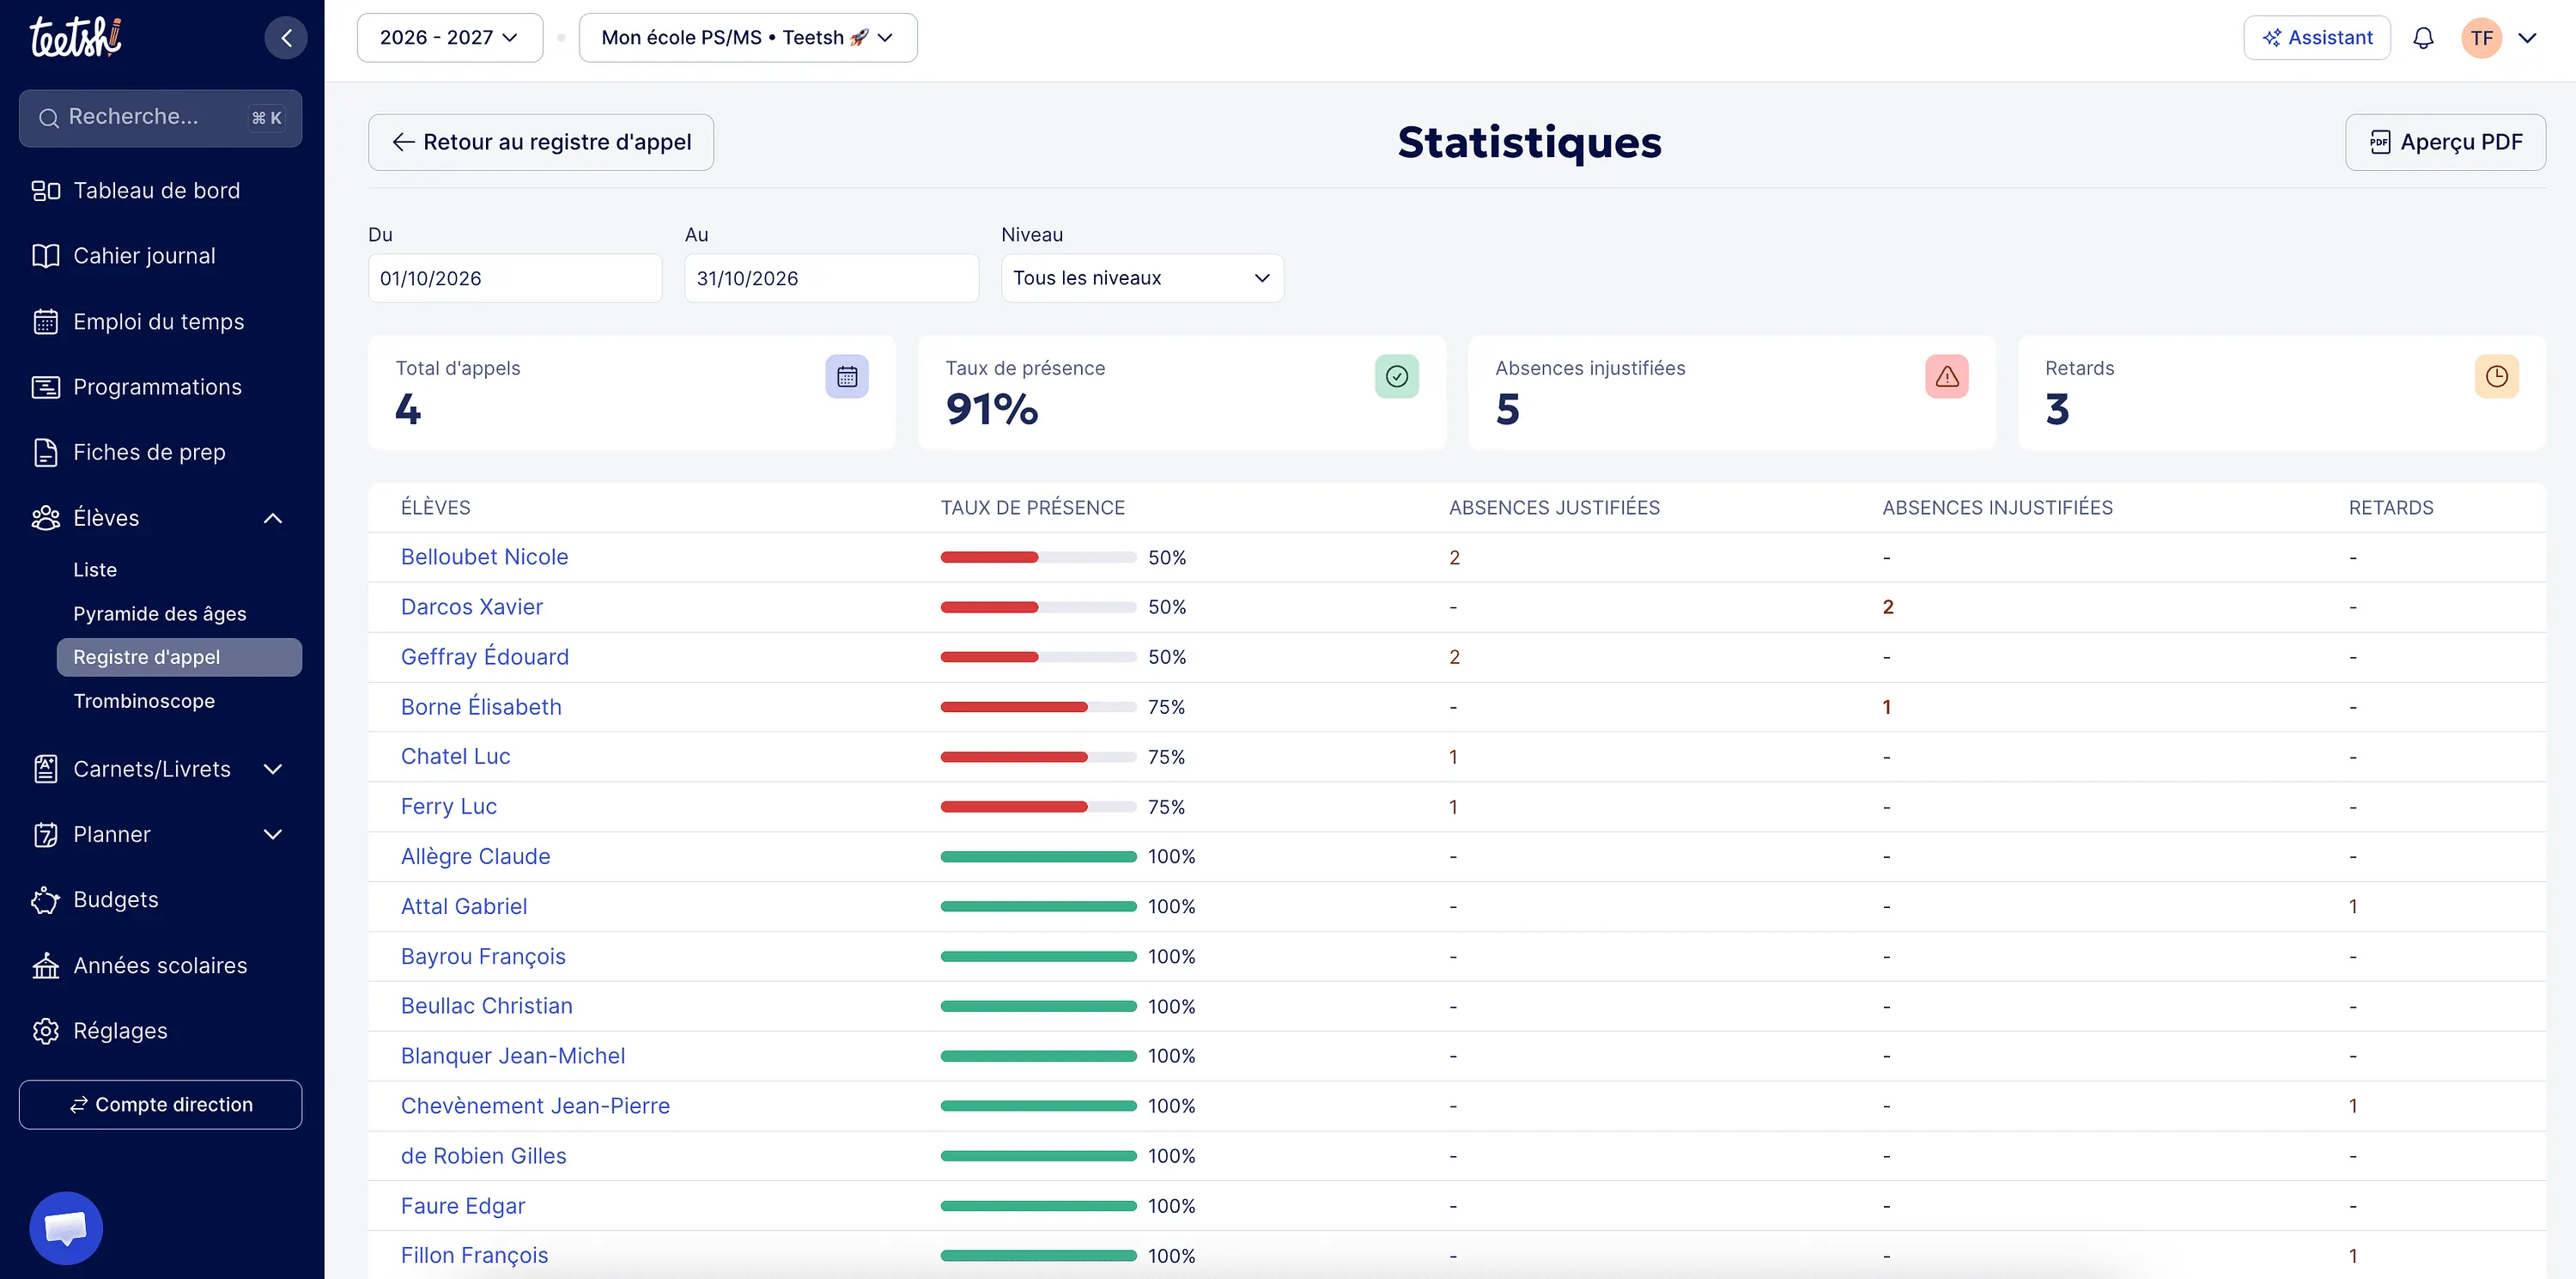Screen dimensions: 2576x1279
Task: Click the Total d'appels calendar icon
Action: pos(847,377)
